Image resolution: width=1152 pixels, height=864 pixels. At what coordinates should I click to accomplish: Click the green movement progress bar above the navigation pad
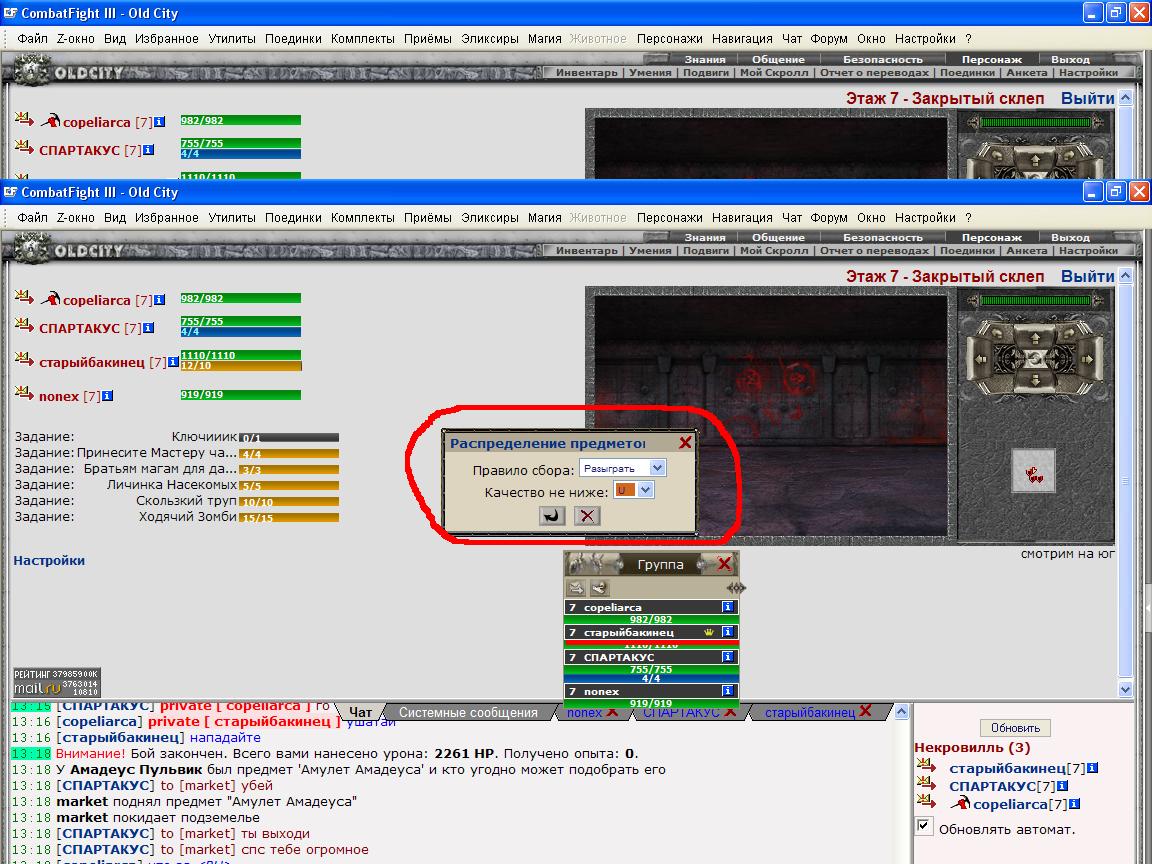tap(1035, 300)
